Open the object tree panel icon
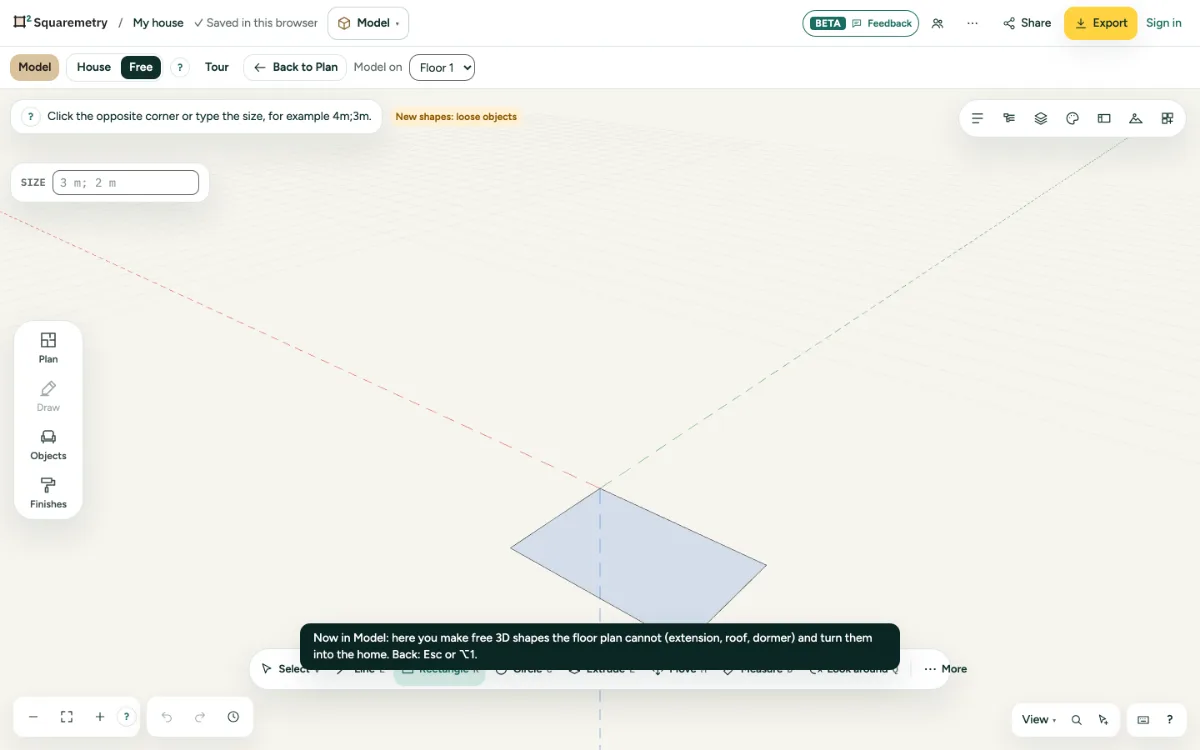Screen dimensions: 1200x750 pyautogui.click(x=1009, y=118)
